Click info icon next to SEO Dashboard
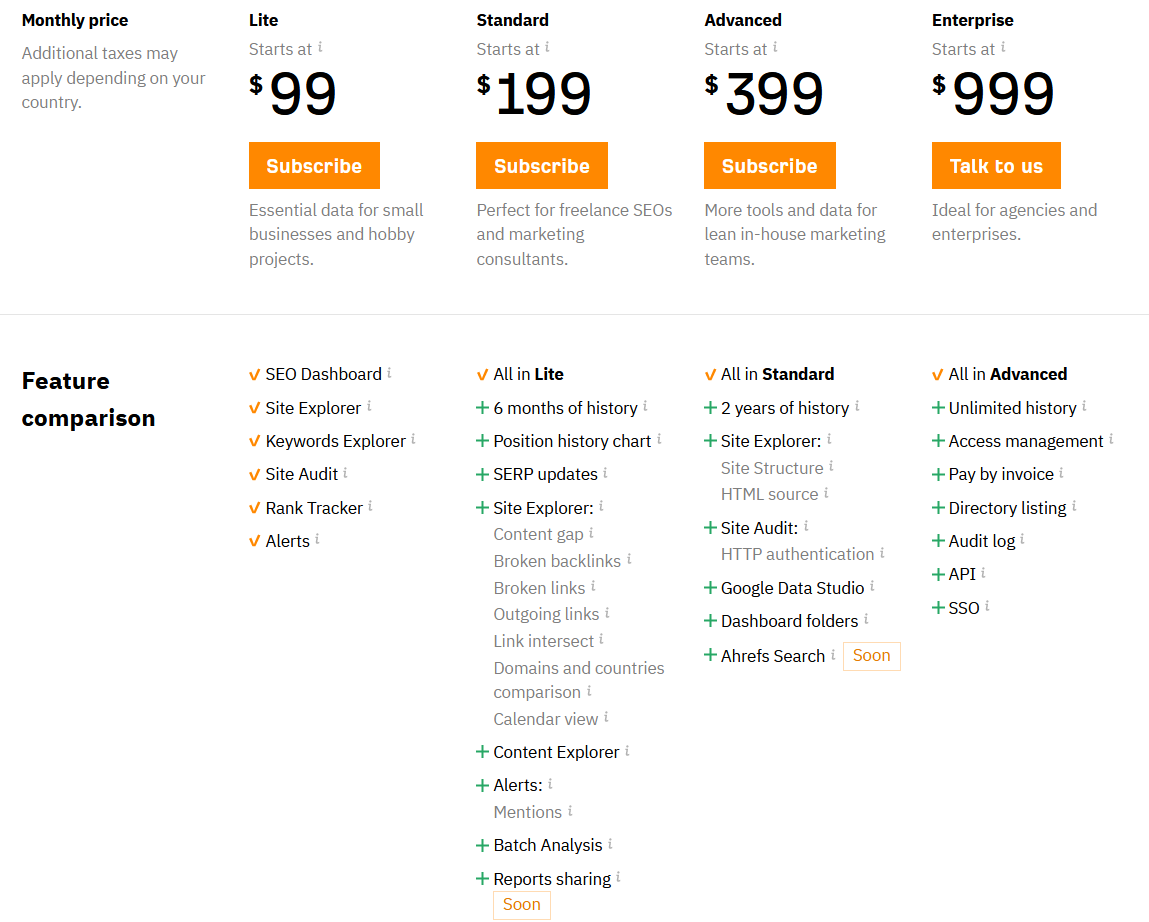The image size is (1149, 922). 389,373
